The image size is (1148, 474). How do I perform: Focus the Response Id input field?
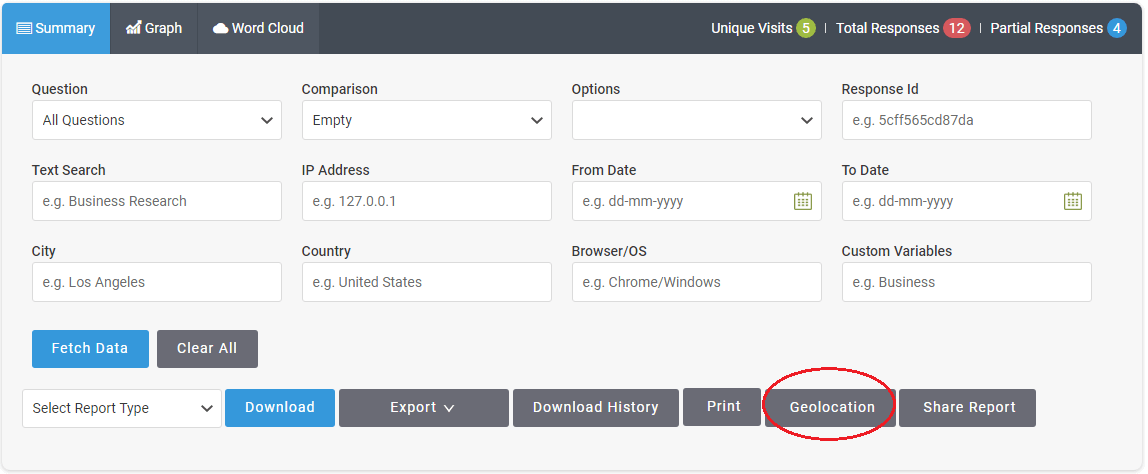tap(966, 120)
